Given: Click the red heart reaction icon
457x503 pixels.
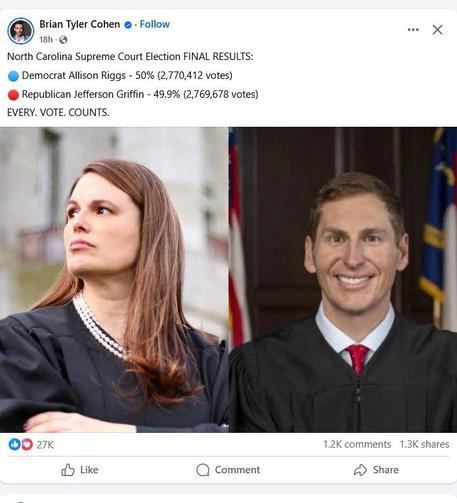Looking at the screenshot, I should click(27, 444).
